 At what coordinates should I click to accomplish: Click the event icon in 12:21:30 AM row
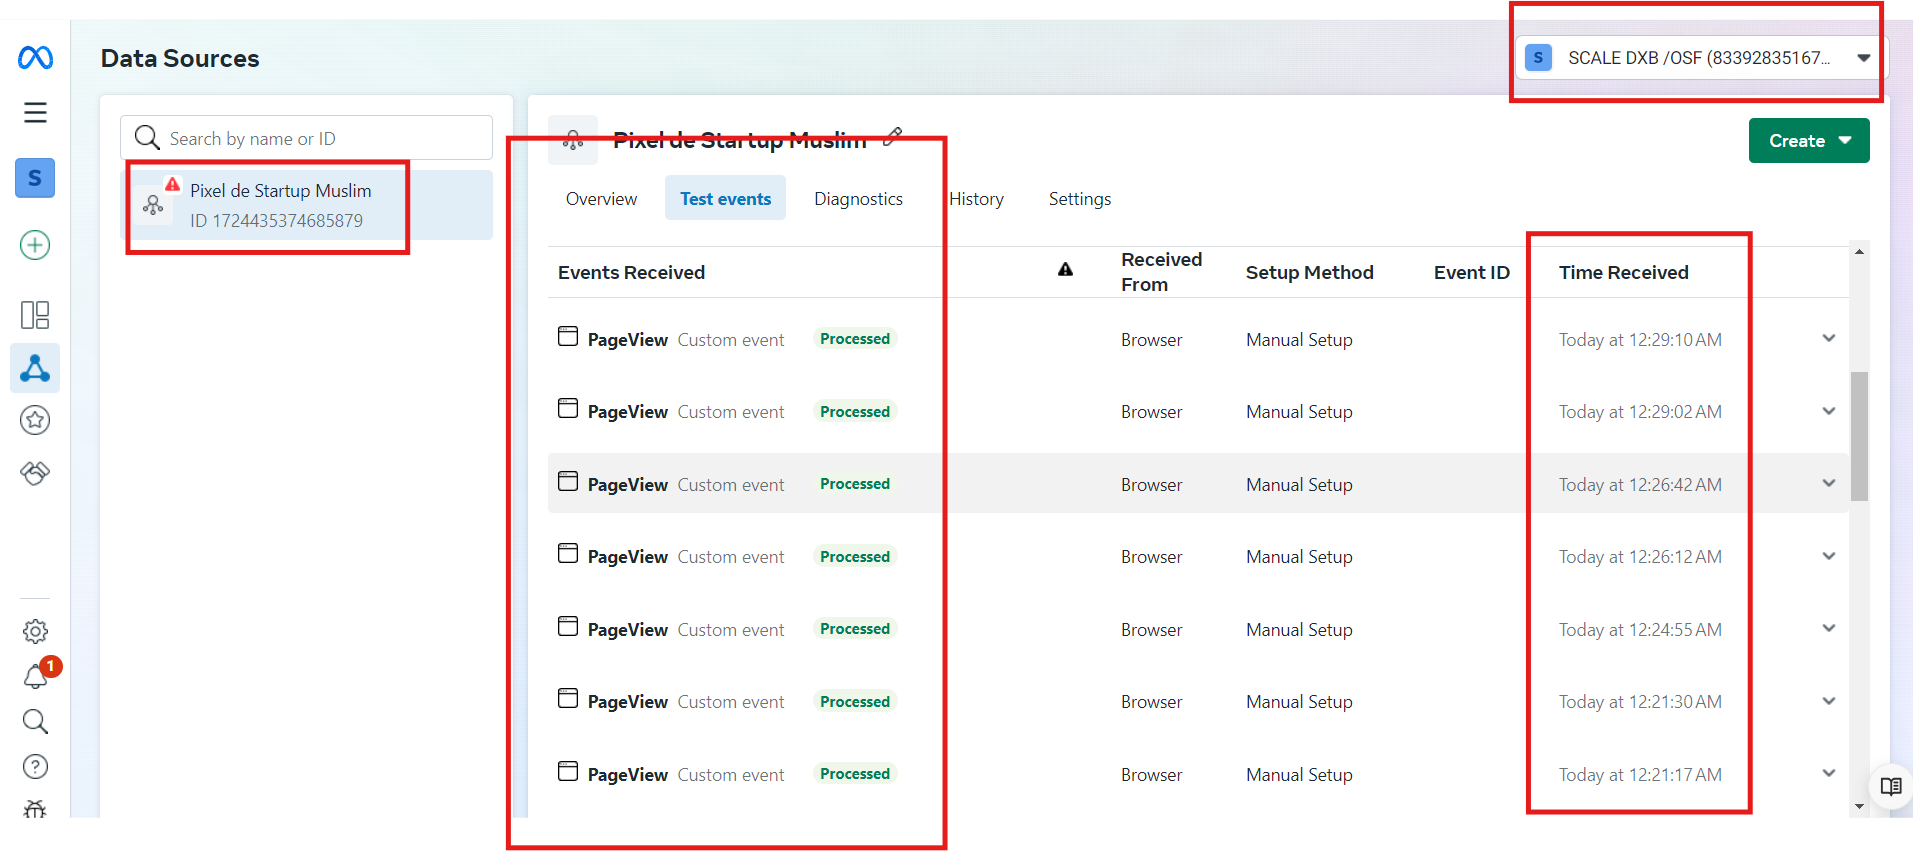(568, 698)
